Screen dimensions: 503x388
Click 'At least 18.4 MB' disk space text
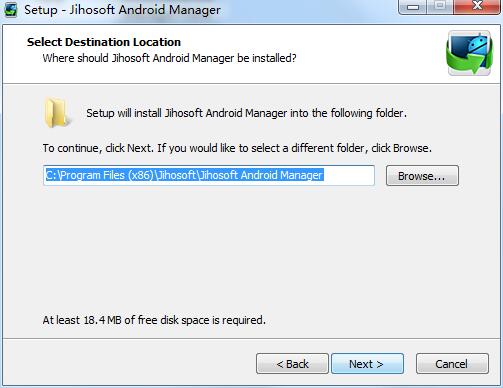coord(154,320)
